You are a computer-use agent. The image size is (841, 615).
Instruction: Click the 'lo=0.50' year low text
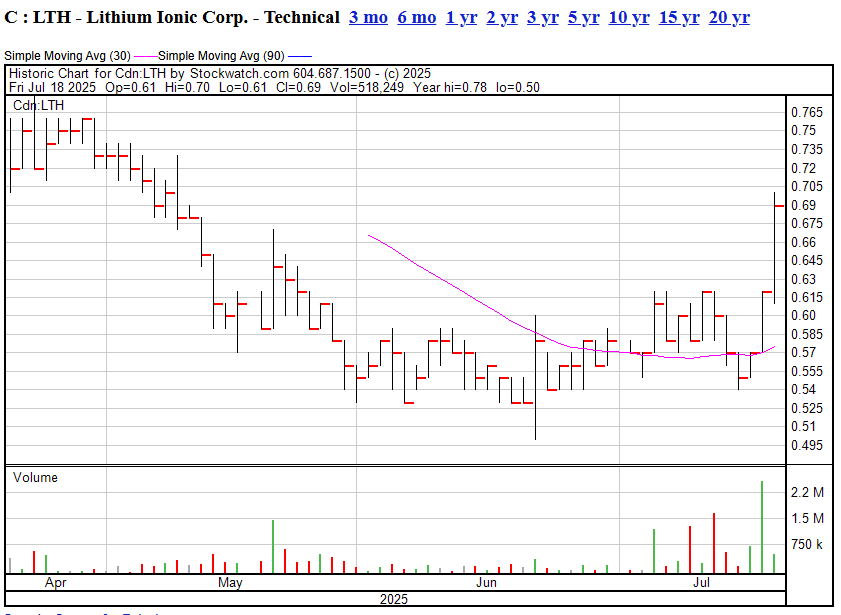click(518, 87)
